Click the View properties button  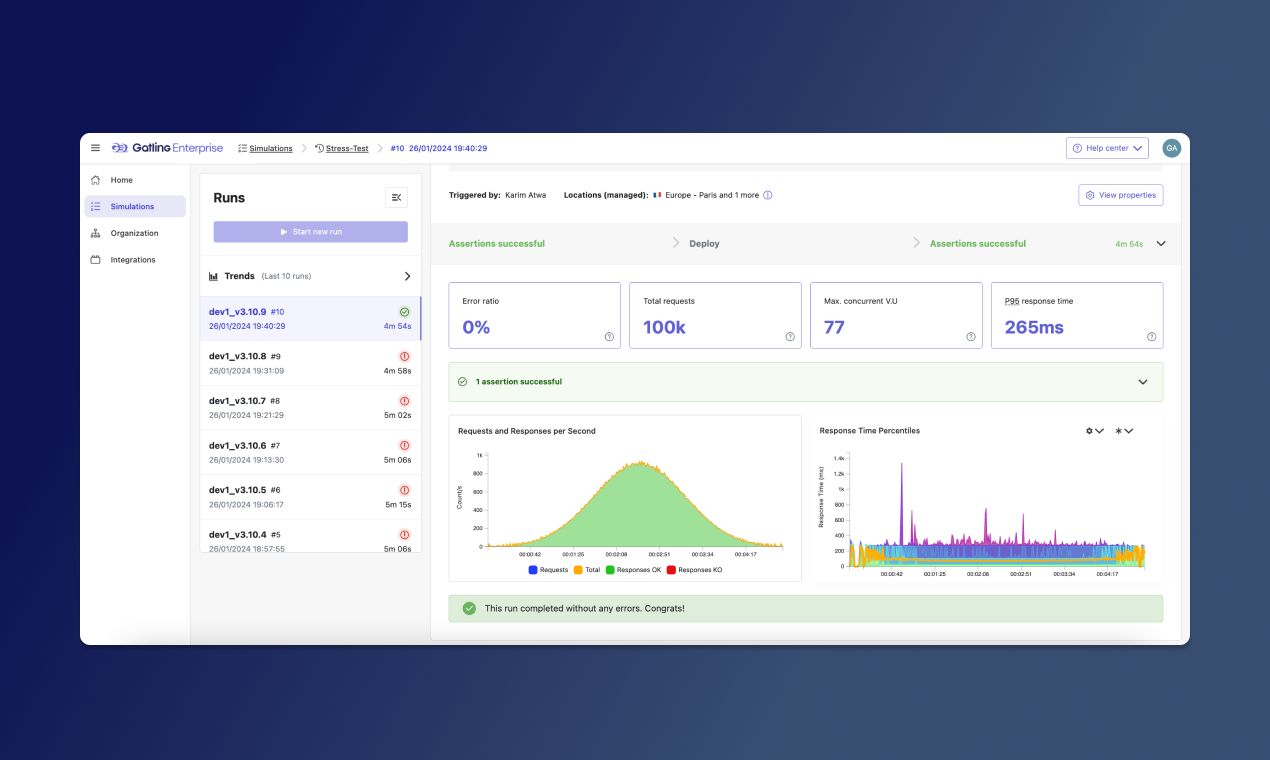pos(1120,195)
